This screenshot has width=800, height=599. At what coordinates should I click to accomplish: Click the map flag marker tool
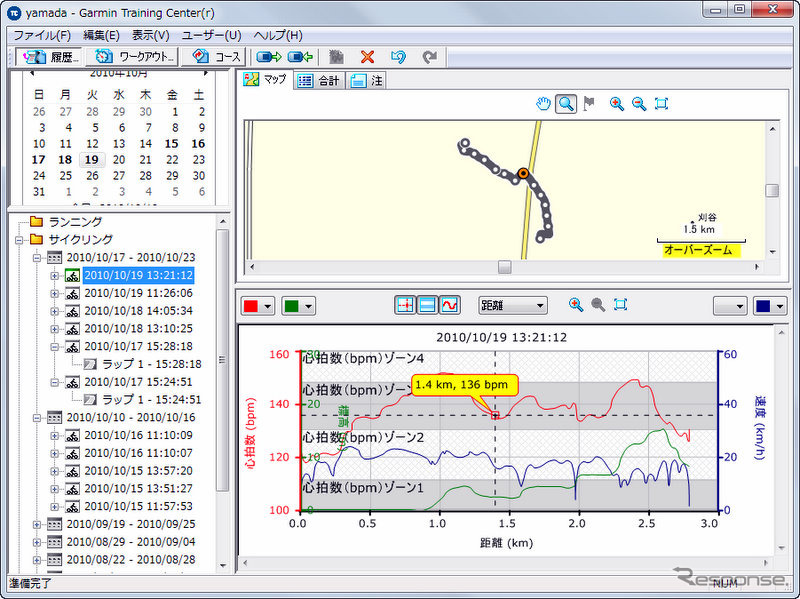pyautogui.click(x=589, y=104)
